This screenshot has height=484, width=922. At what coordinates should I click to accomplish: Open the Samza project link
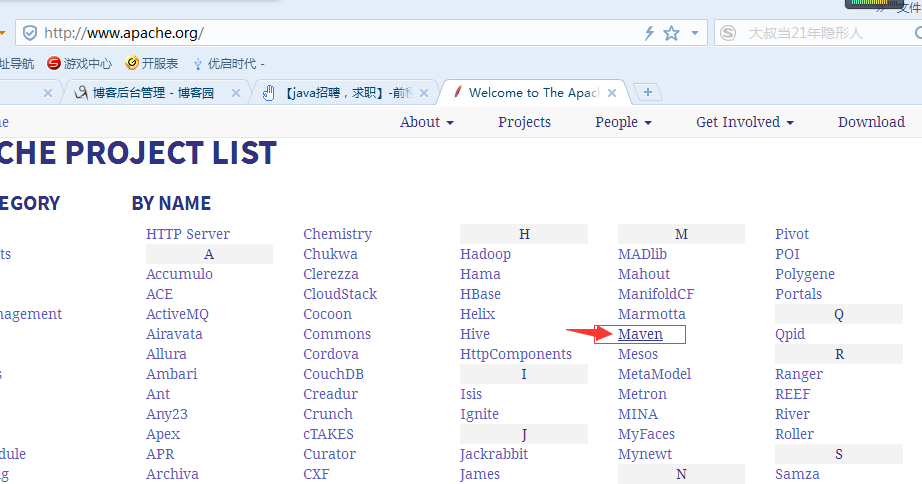point(797,474)
